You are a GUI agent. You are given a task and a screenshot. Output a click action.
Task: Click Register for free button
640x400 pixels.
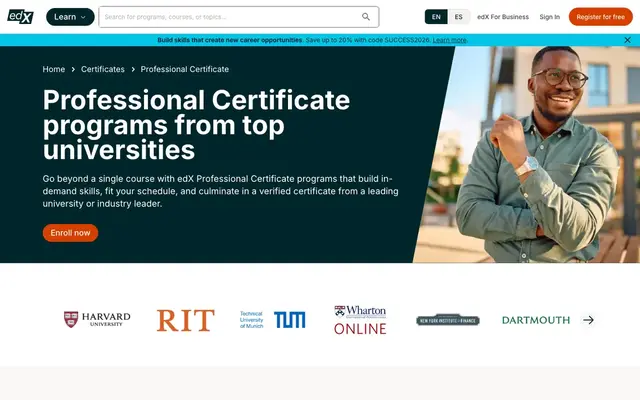coord(600,17)
